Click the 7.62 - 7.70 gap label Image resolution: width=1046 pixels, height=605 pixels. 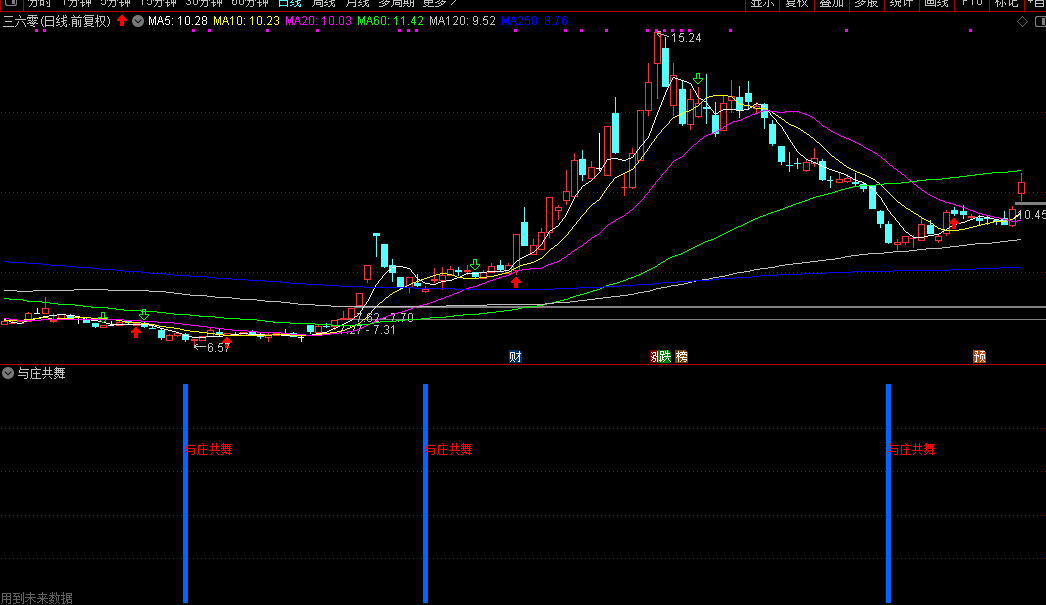click(388, 318)
